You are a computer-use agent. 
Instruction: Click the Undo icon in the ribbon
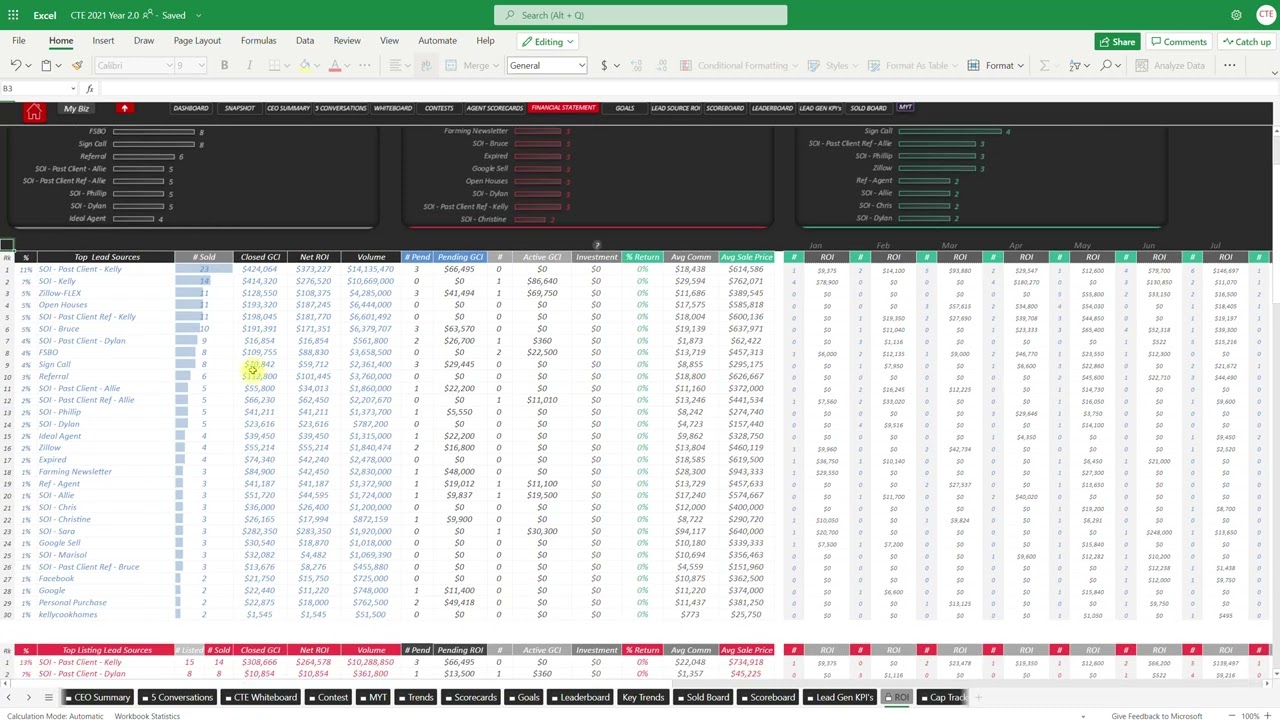click(x=16, y=66)
